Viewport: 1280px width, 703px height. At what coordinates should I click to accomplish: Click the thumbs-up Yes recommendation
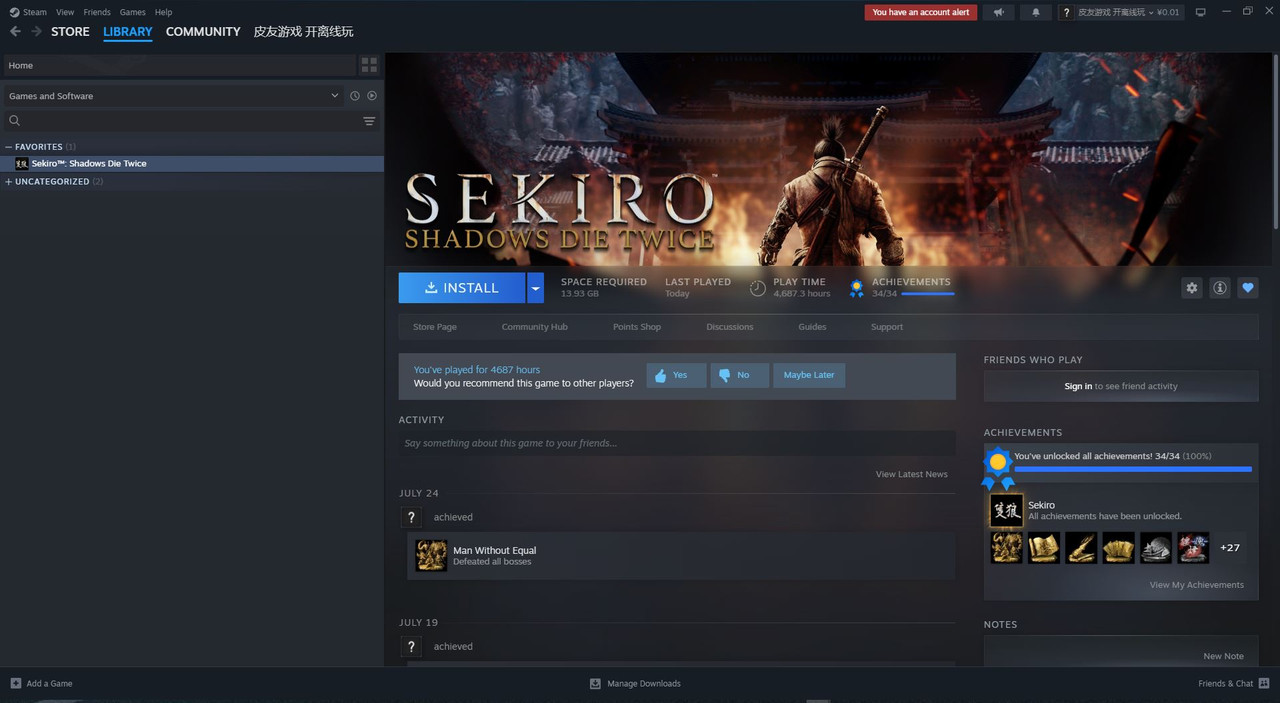point(676,375)
